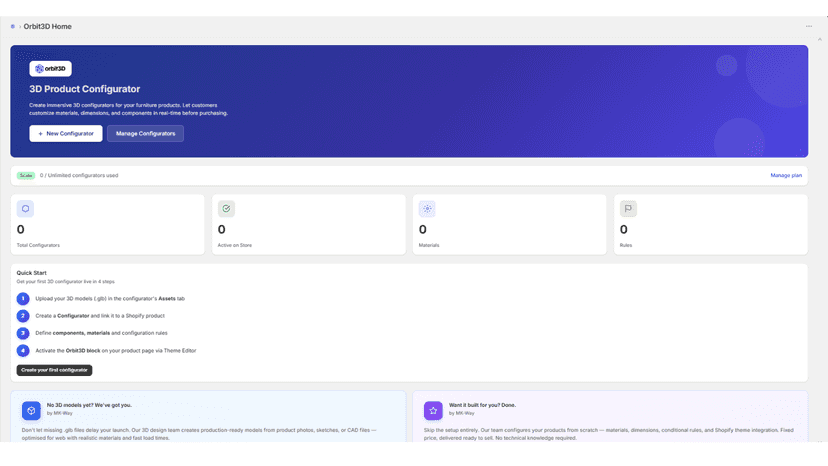Click the Active on Store checkmark icon
Viewport: 828px width, 466px height.
[226, 209]
